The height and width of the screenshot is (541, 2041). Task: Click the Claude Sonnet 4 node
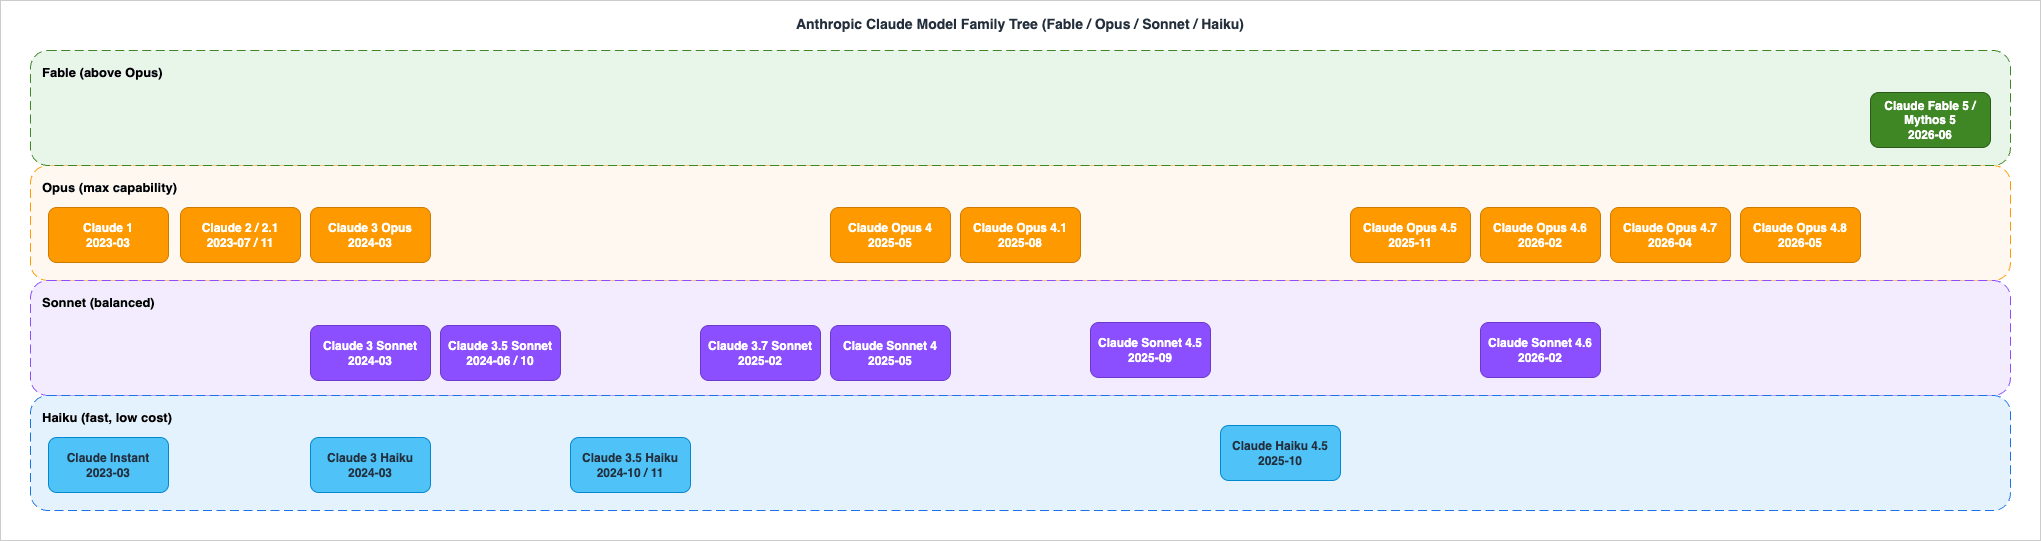[890, 353]
